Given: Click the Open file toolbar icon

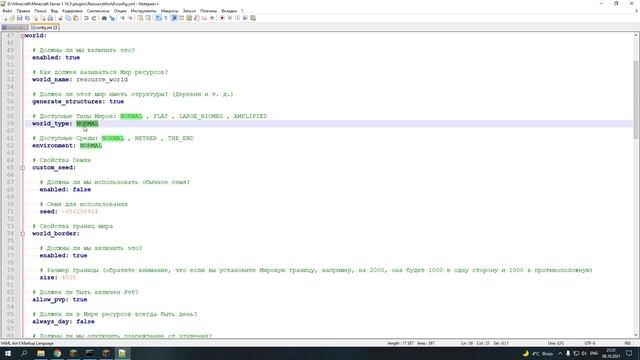Looking at the screenshot, I should [x=12, y=18].
